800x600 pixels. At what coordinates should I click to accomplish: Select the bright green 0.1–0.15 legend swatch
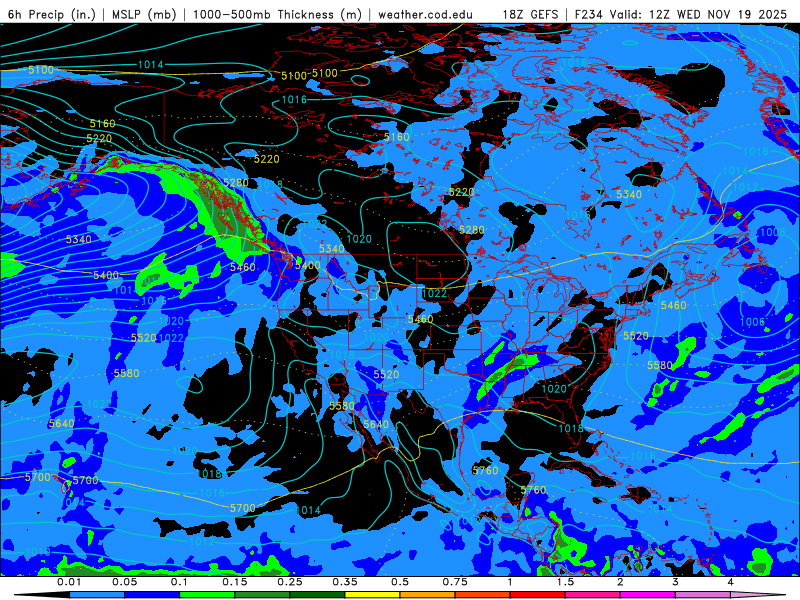pos(207,595)
